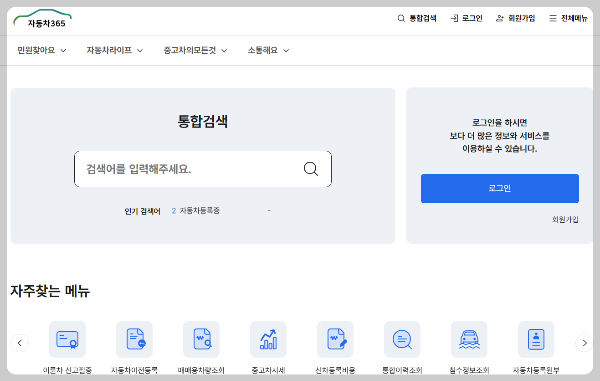The width and height of the screenshot is (600, 381).
Task: Expand the 소통해요 menu
Action: click(x=268, y=50)
